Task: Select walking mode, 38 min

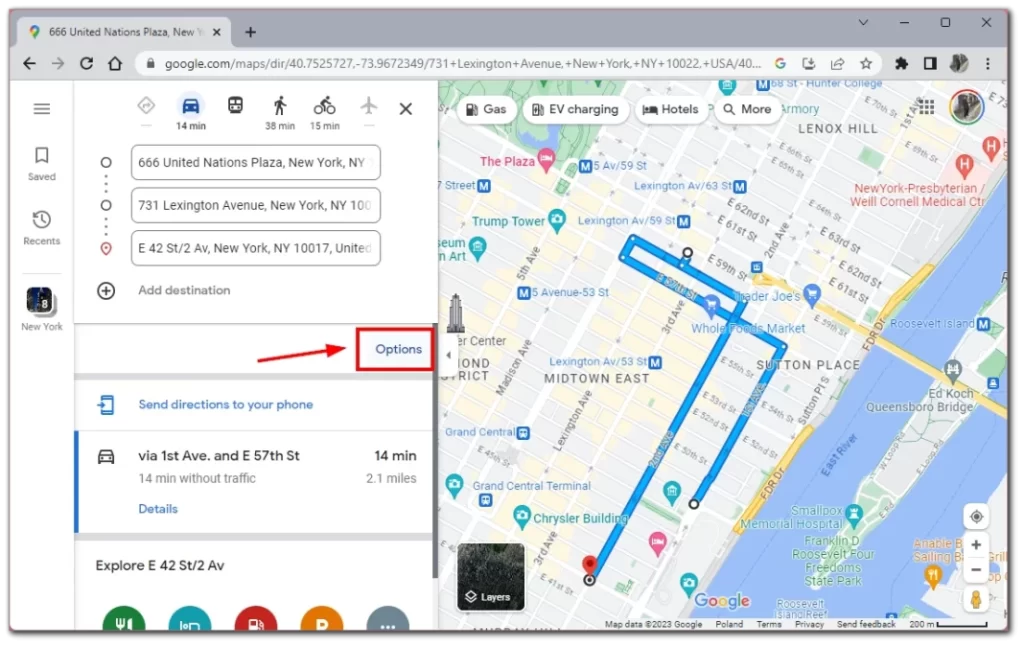Action: point(280,112)
